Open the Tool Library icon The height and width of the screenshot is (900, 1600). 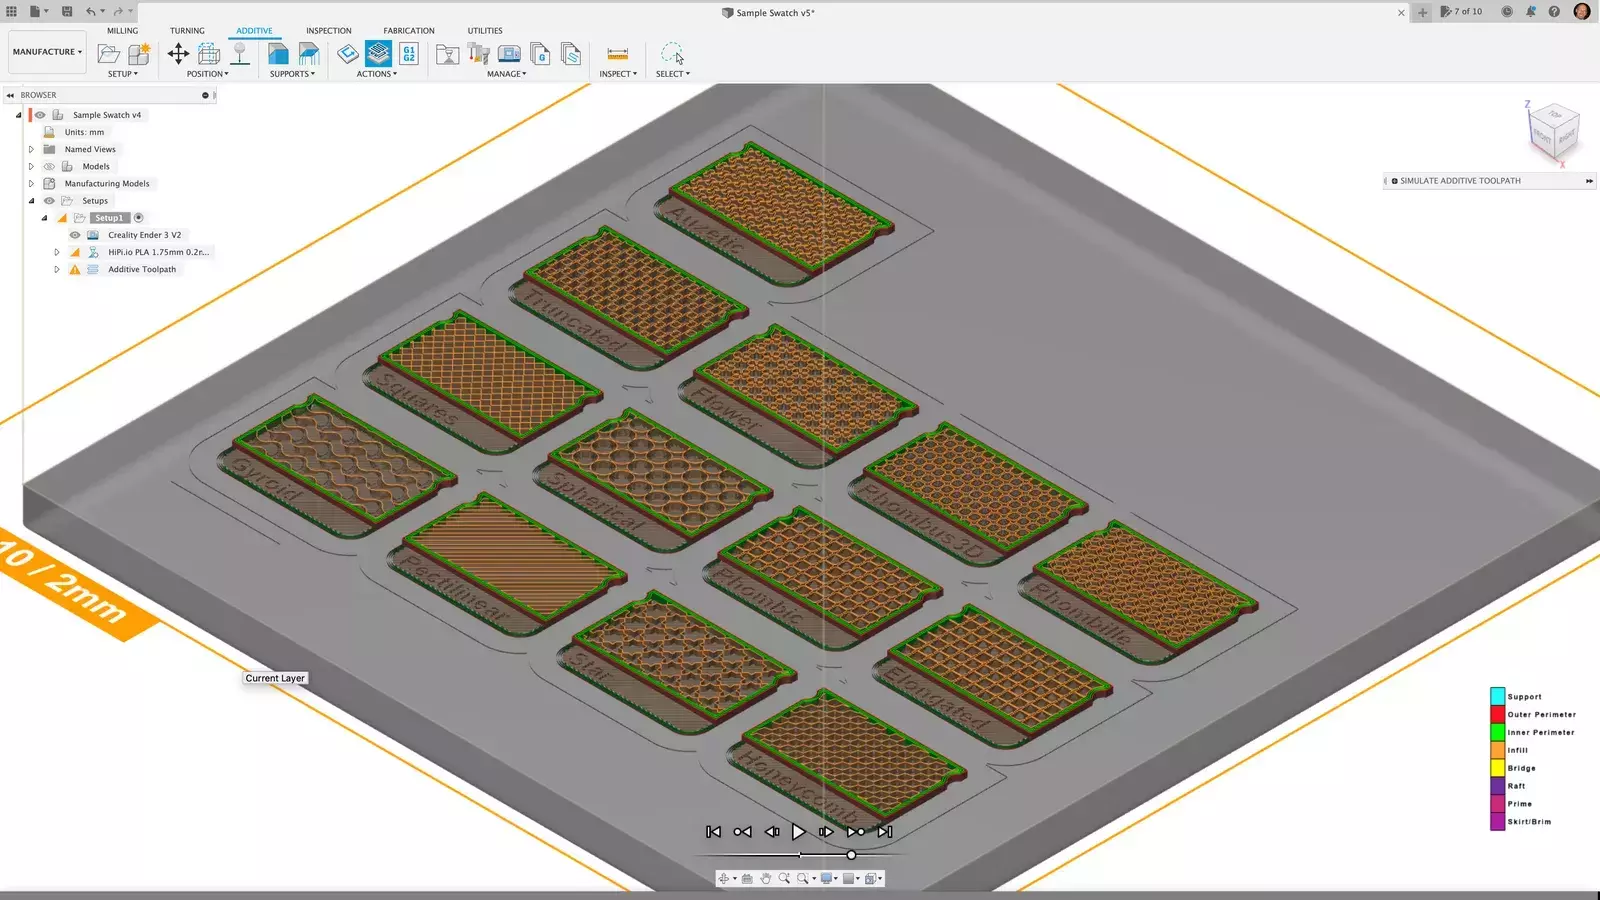pyautogui.click(x=478, y=54)
